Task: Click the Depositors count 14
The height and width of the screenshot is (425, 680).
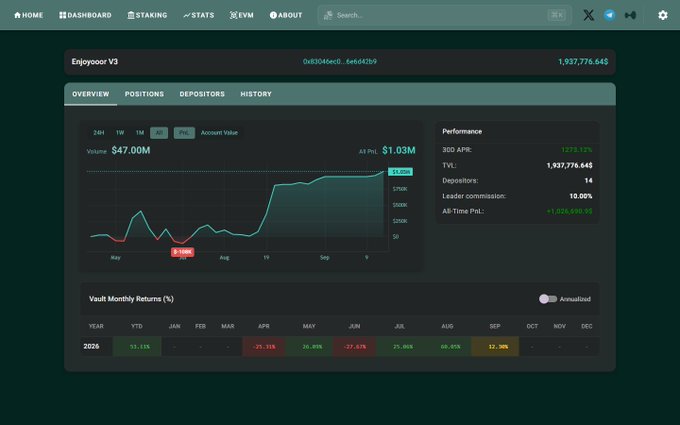Action: tap(588, 180)
